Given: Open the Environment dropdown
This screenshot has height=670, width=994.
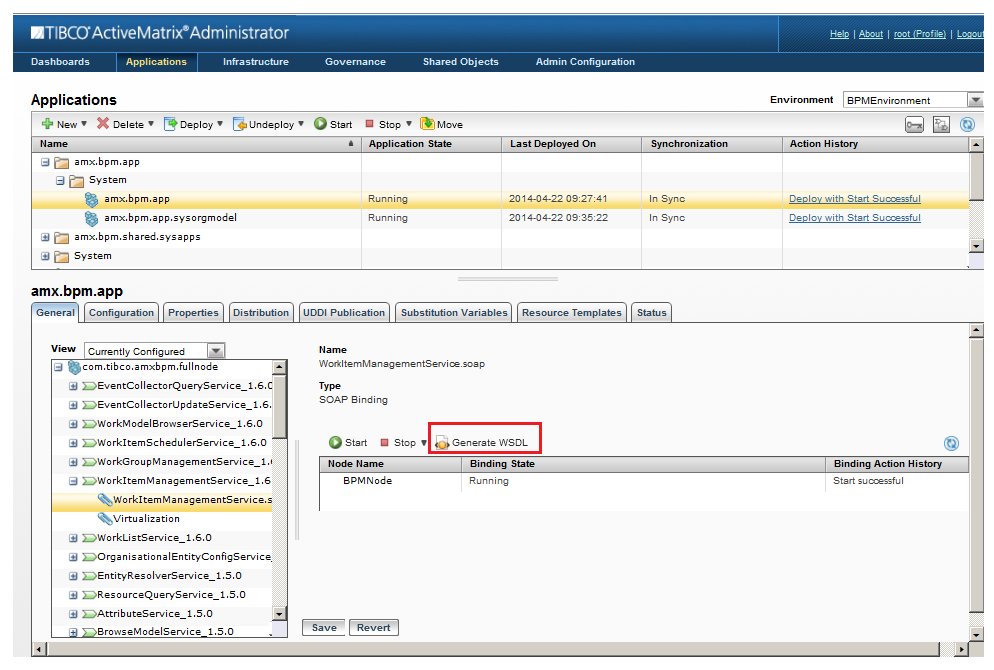Looking at the screenshot, I should pos(975,100).
